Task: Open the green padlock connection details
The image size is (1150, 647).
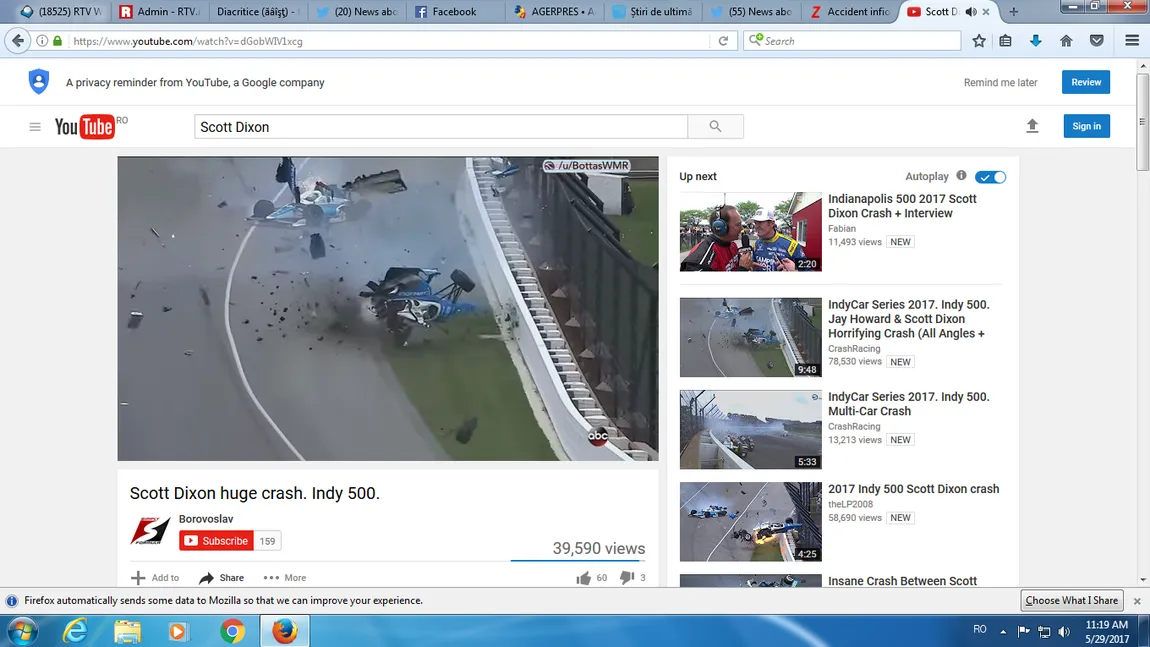Action: [57, 41]
